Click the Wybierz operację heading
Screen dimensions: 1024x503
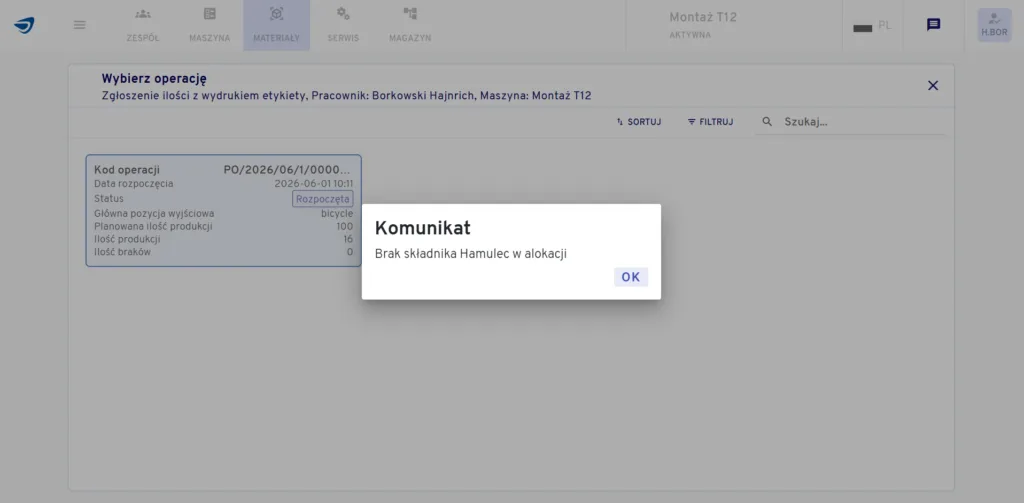[x=154, y=79]
